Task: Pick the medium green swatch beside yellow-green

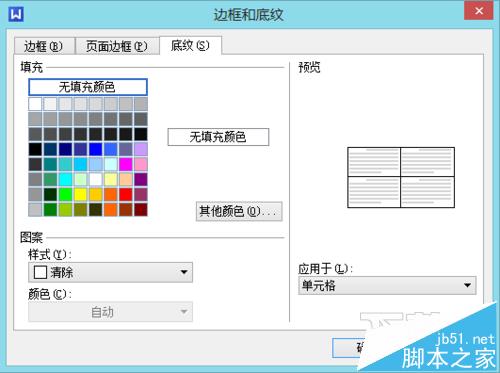Action: pos(50,210)
